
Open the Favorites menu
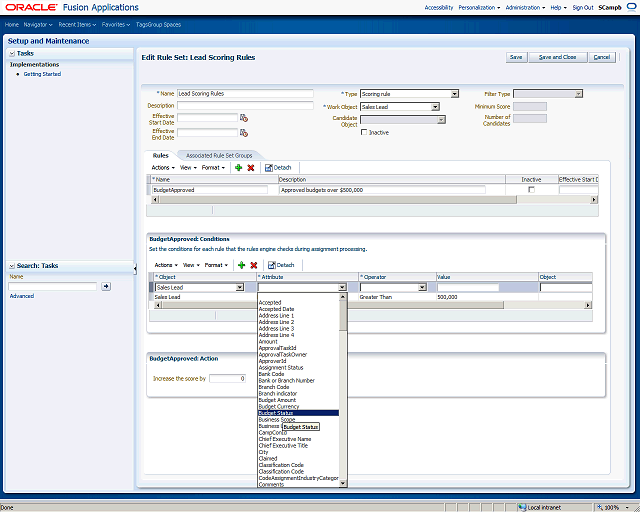point(116,24)
